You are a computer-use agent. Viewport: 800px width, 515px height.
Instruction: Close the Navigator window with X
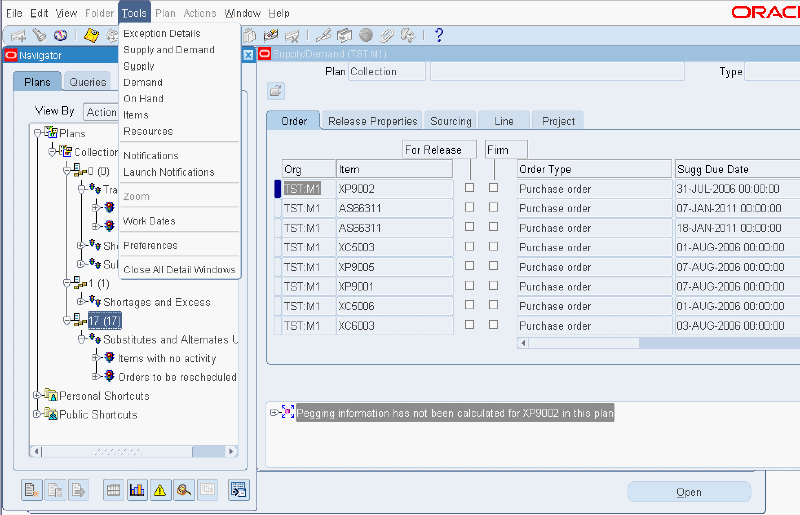(x=248, y=55)
